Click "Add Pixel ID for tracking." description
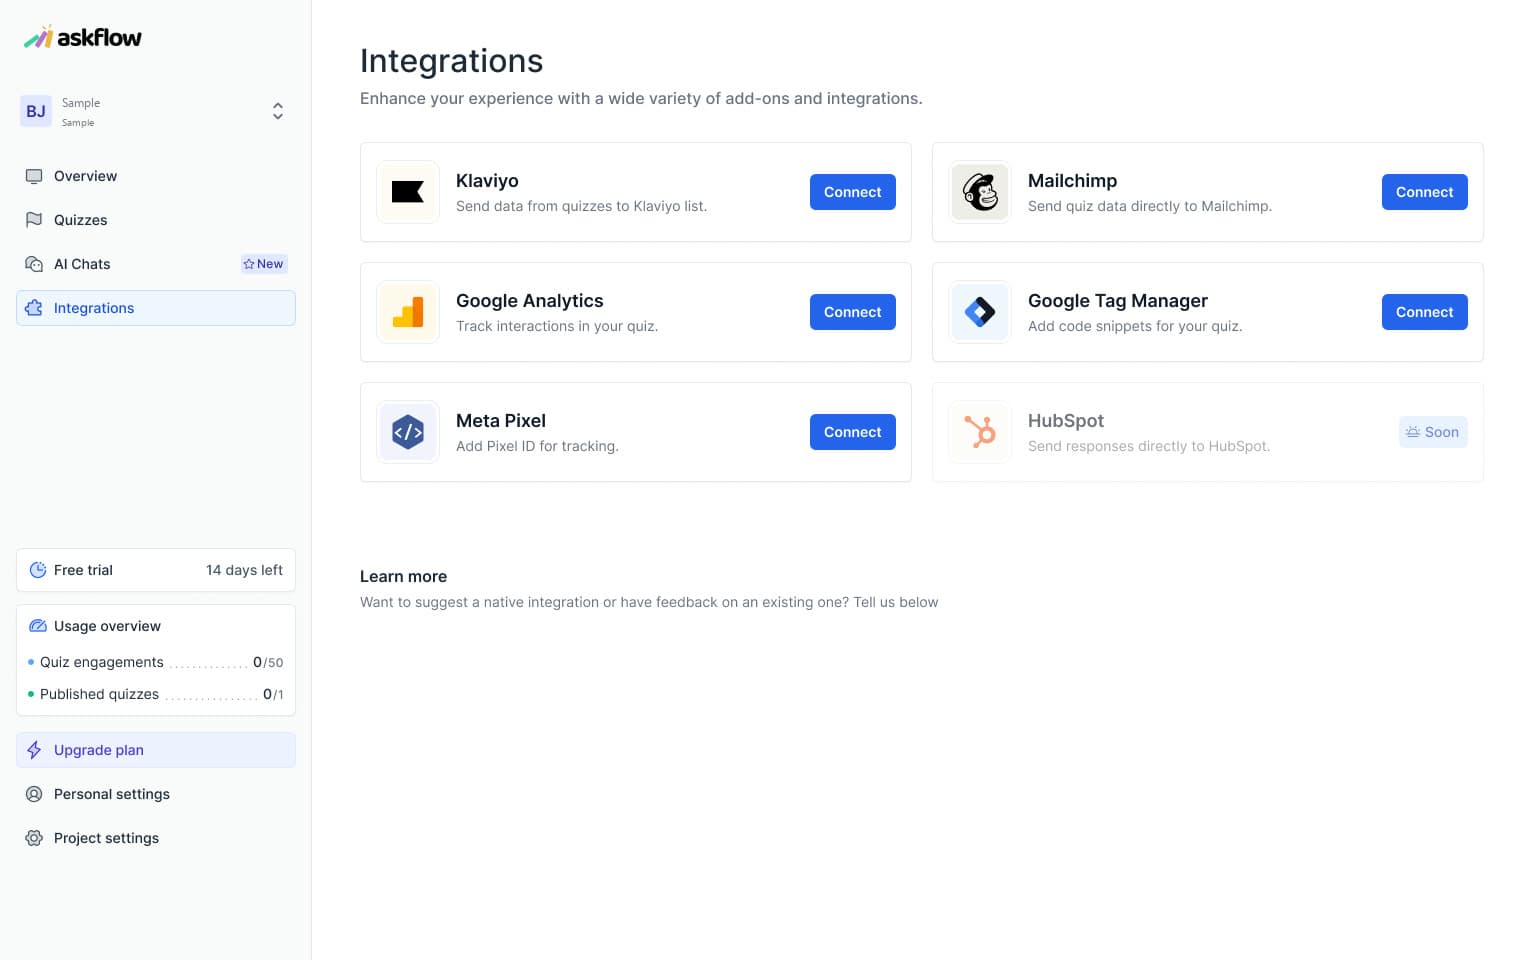Viewport: 1536px width, 960px height. (x=537, y=446)
